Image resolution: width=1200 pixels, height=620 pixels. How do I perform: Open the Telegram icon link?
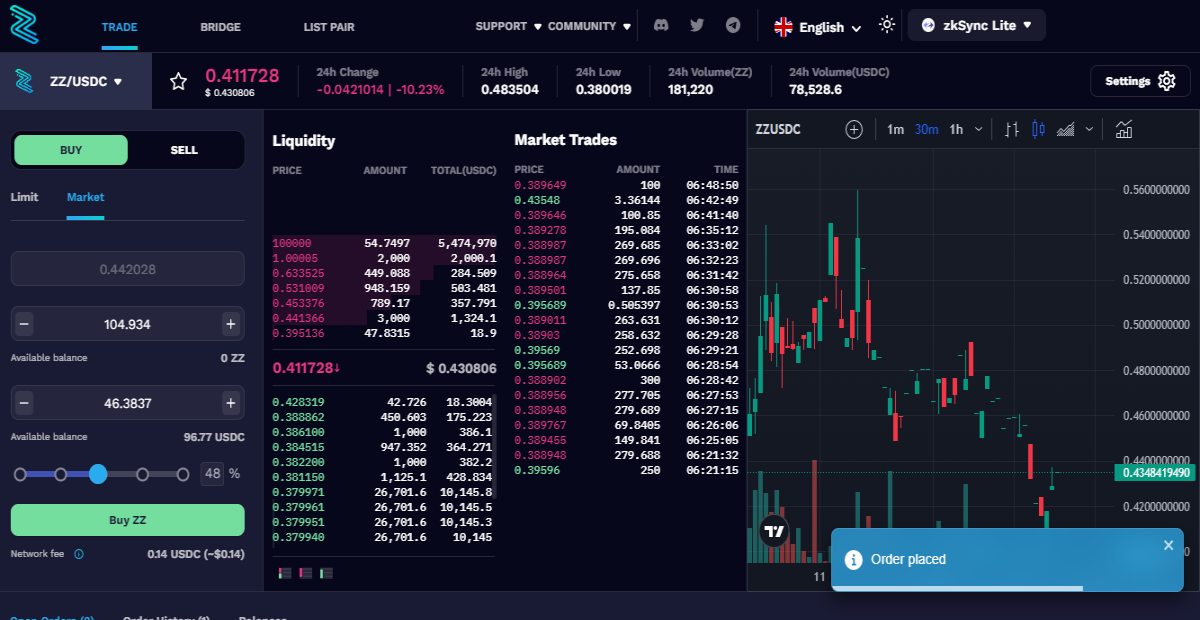coord(733,25)
